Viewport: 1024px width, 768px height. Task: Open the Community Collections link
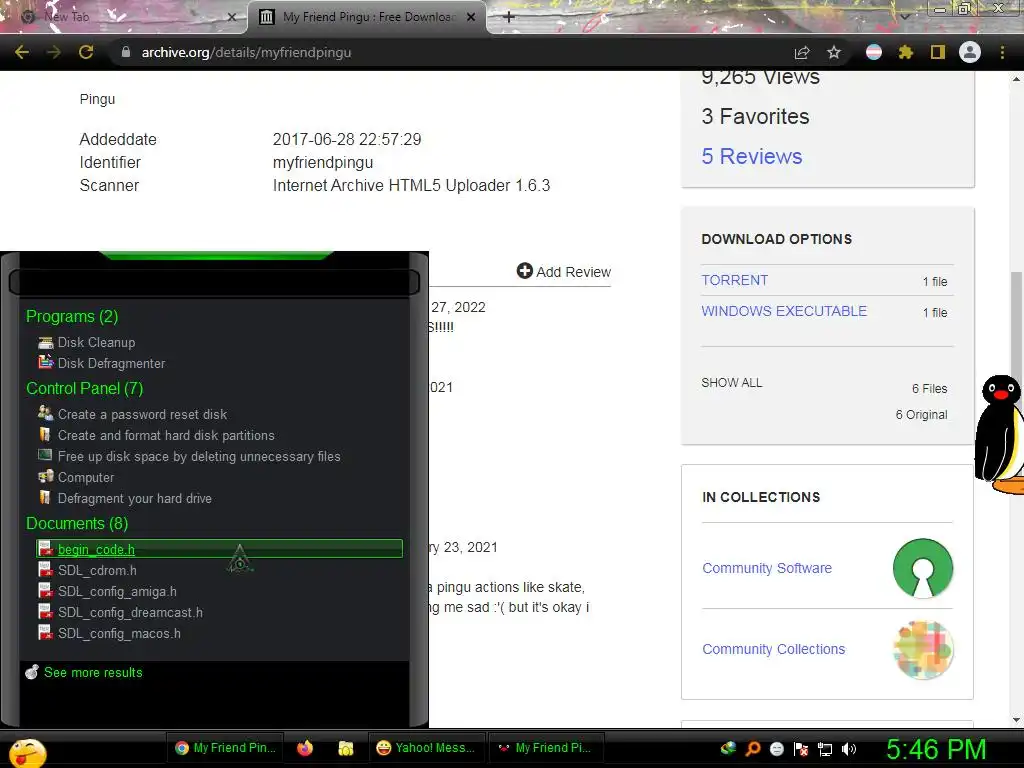773,649
